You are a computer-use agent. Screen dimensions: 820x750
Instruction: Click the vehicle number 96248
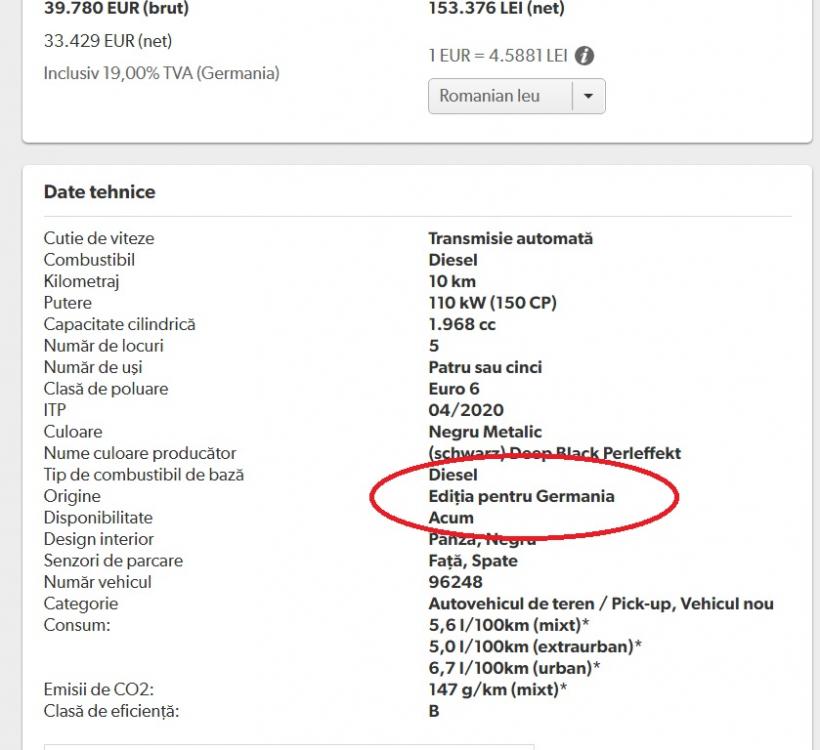point(455,582)
